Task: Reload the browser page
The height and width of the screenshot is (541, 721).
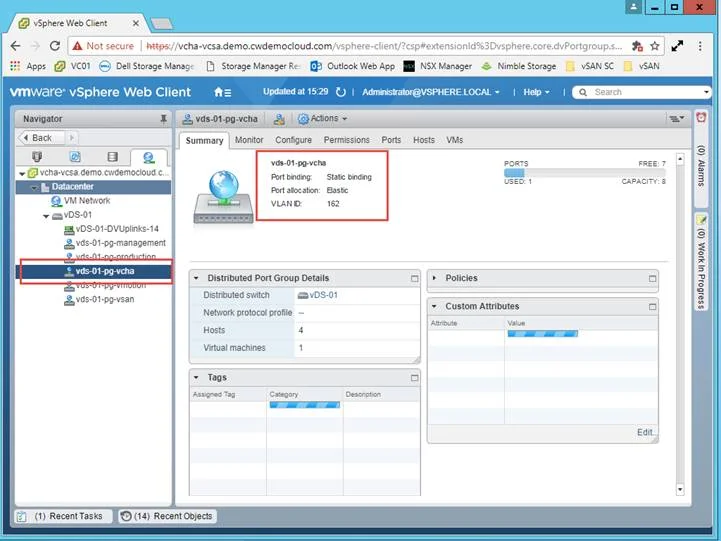Action: point(55,46)
